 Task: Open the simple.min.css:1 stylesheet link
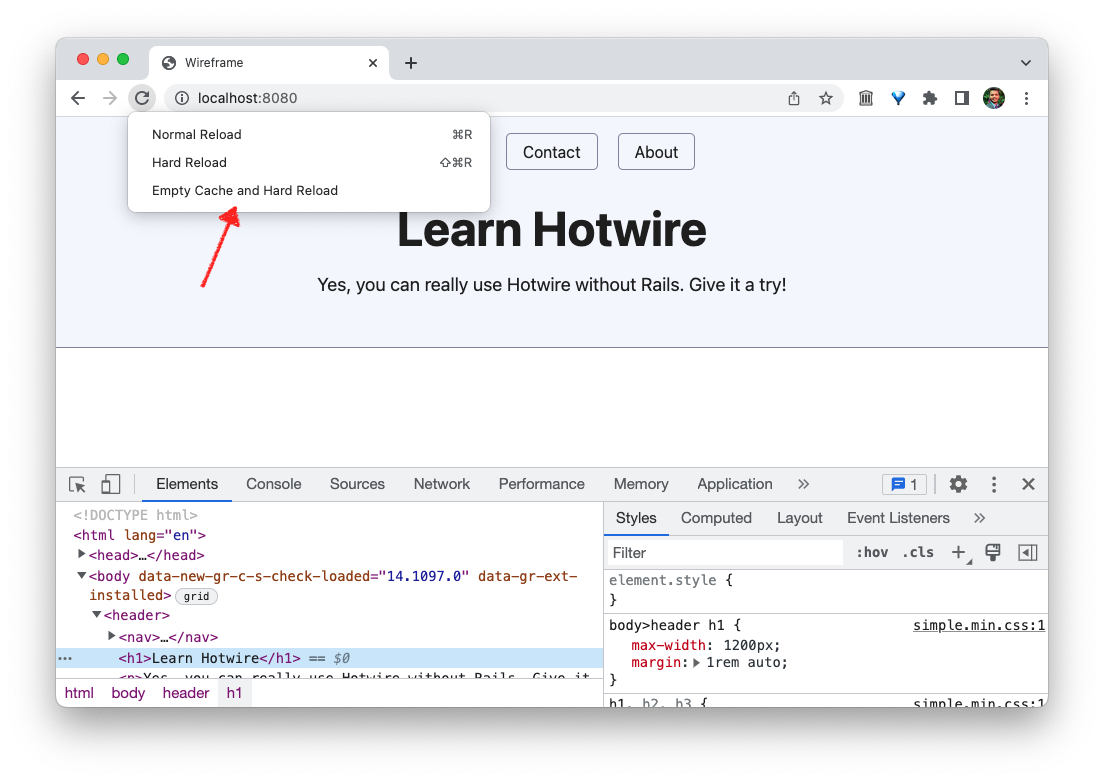978,625
